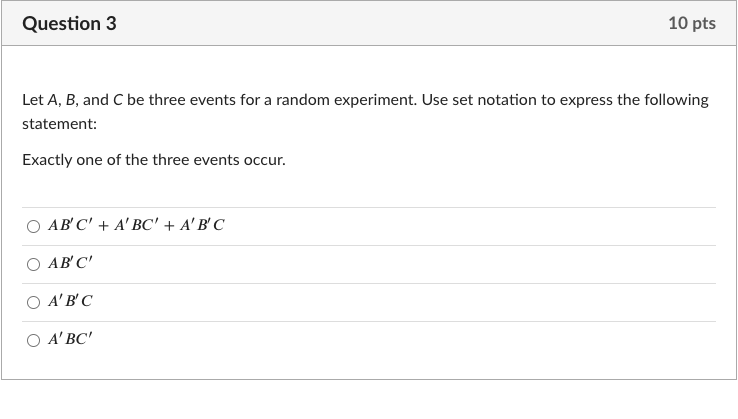Click the standalone A'B'C answer label text

[70, 301]
